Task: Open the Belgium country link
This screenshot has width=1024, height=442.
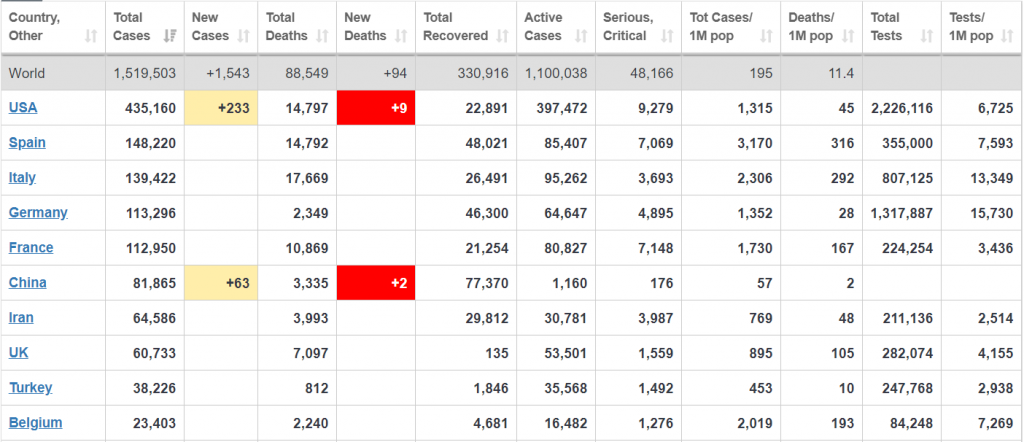Action: [x=35, y=422]
